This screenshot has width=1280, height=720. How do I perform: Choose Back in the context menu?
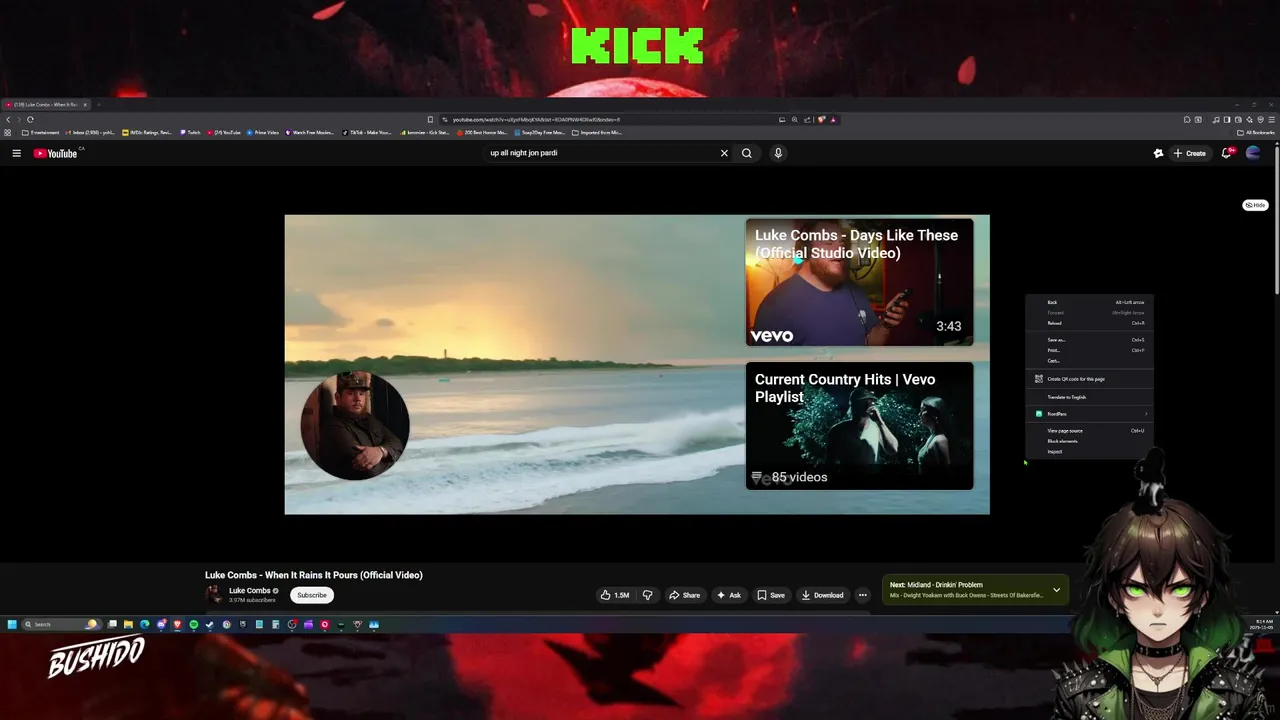point(1090,302)
